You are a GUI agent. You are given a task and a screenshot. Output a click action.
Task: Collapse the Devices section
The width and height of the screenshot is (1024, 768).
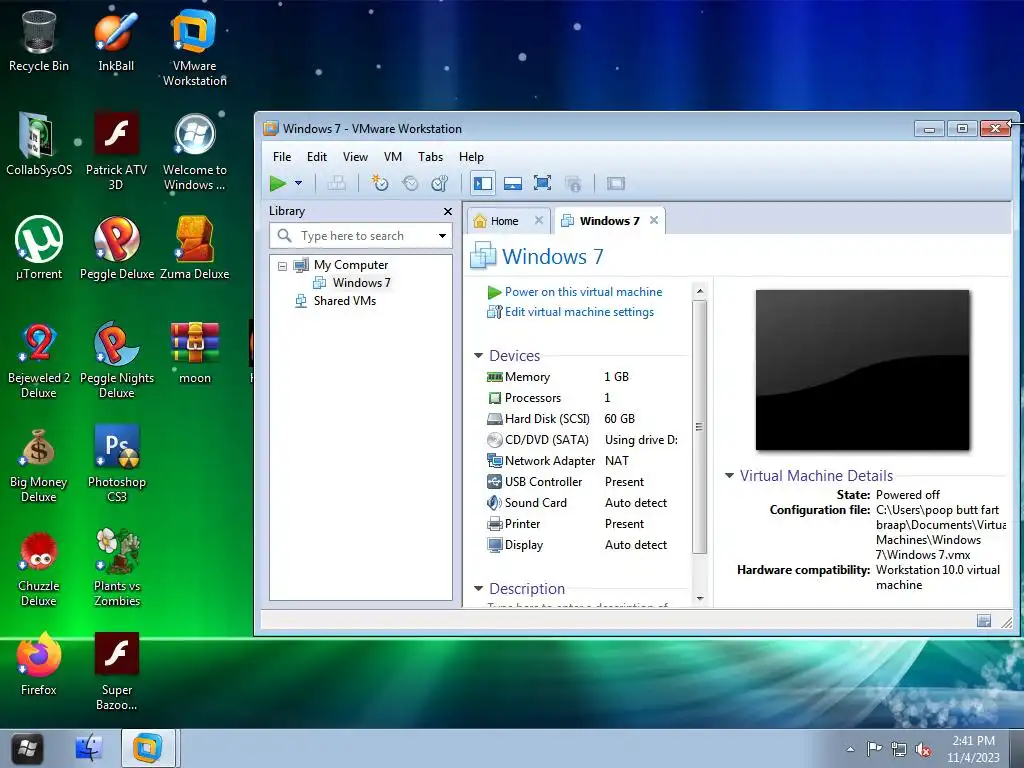coord(478,355)
